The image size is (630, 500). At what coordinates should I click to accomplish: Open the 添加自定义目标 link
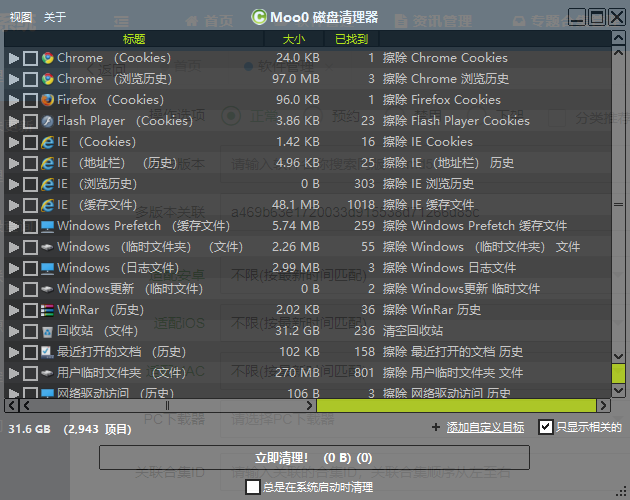[485, 427]
